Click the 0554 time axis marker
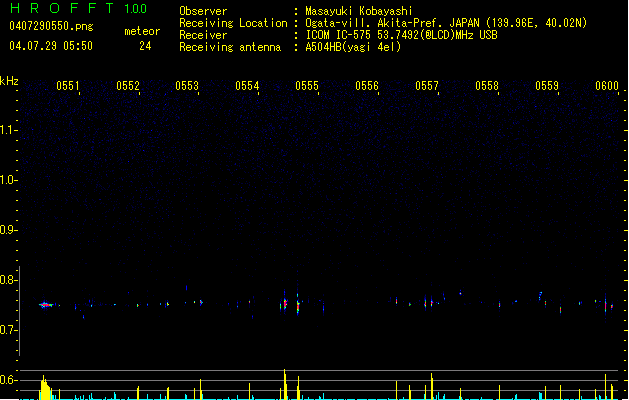Screen dimensions: 629x400 [x=247, y=86]
